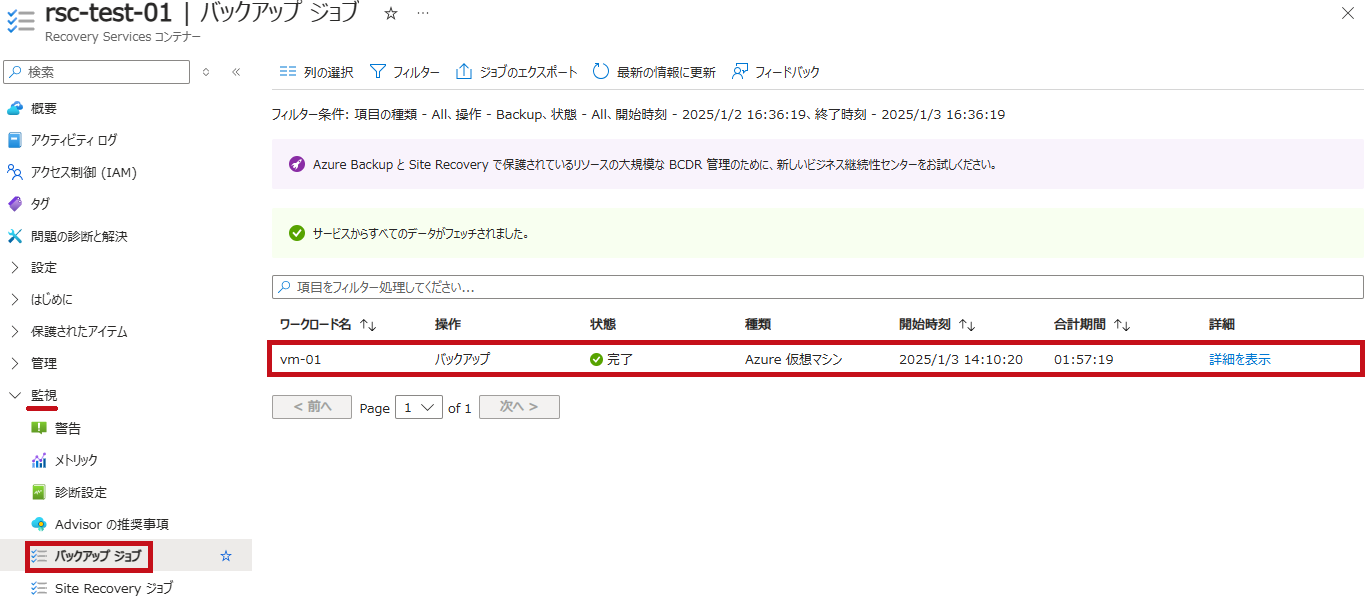The width and height of the screenshot is (1367, 604).
Task: Click the favorite star on the バックアップ ジョブ sidebar row
Action: [226, 556]
